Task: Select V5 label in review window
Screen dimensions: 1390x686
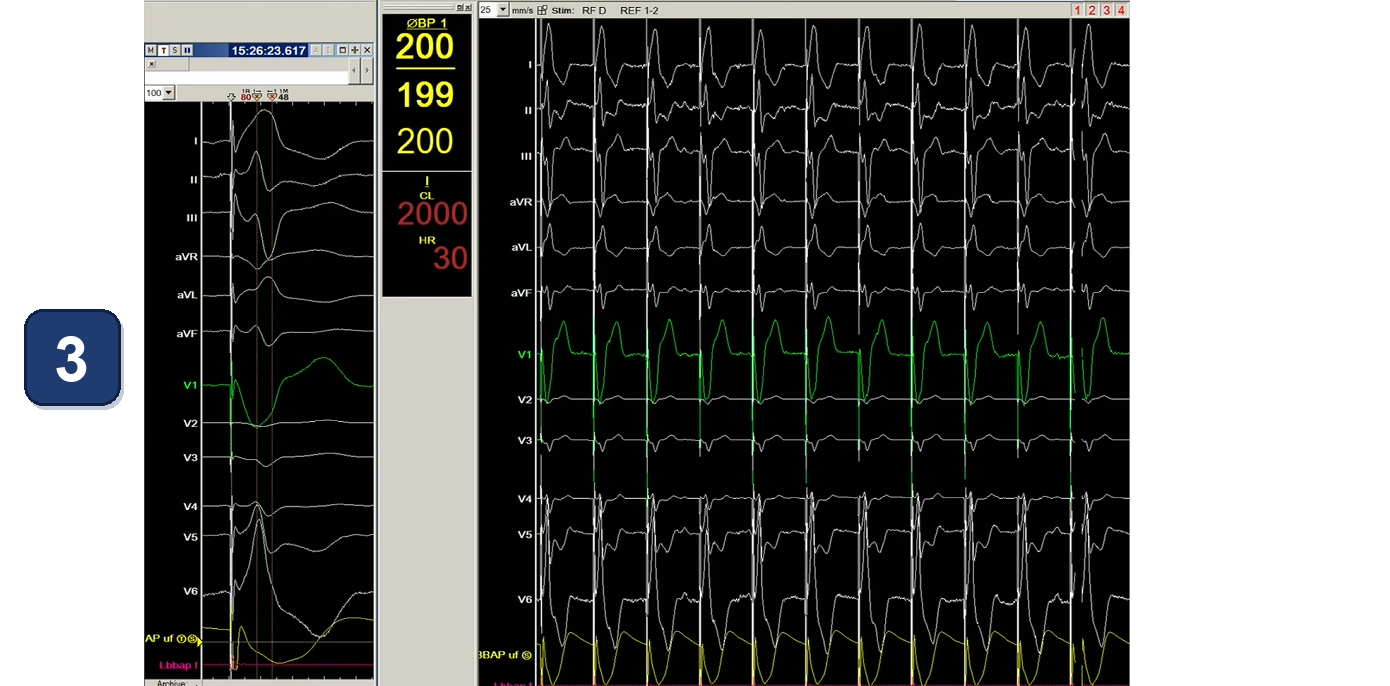Action: tap(190, 537)
